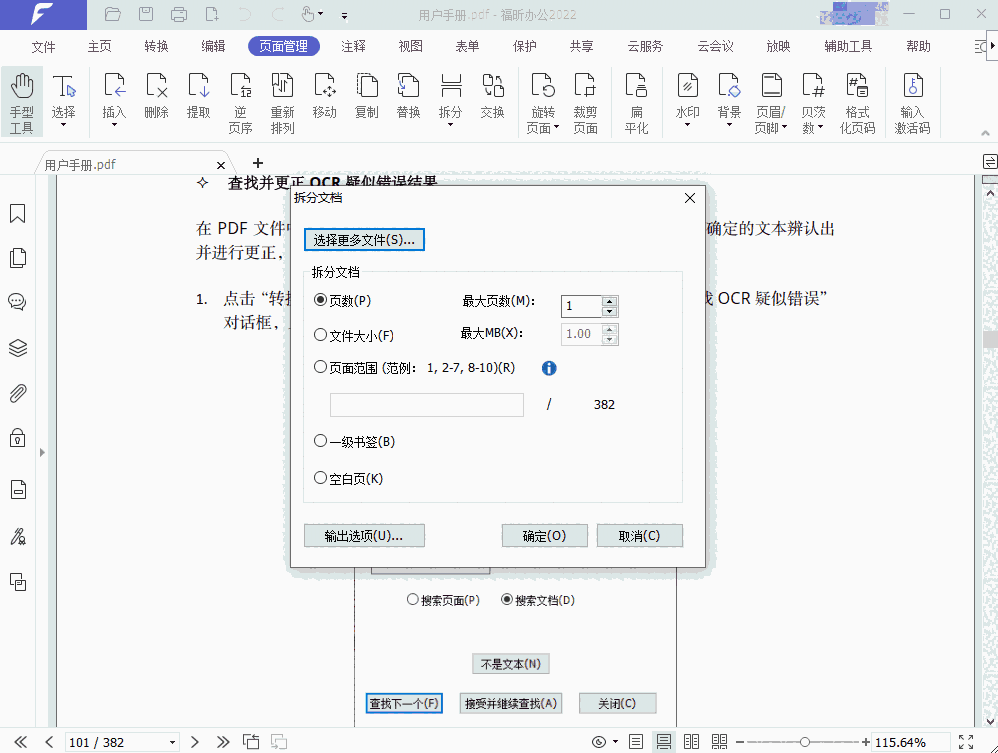Viewport: 998px width, 753px height.
Task: Select the 文件大小(F) radio button
Action: tap(321, 335)
